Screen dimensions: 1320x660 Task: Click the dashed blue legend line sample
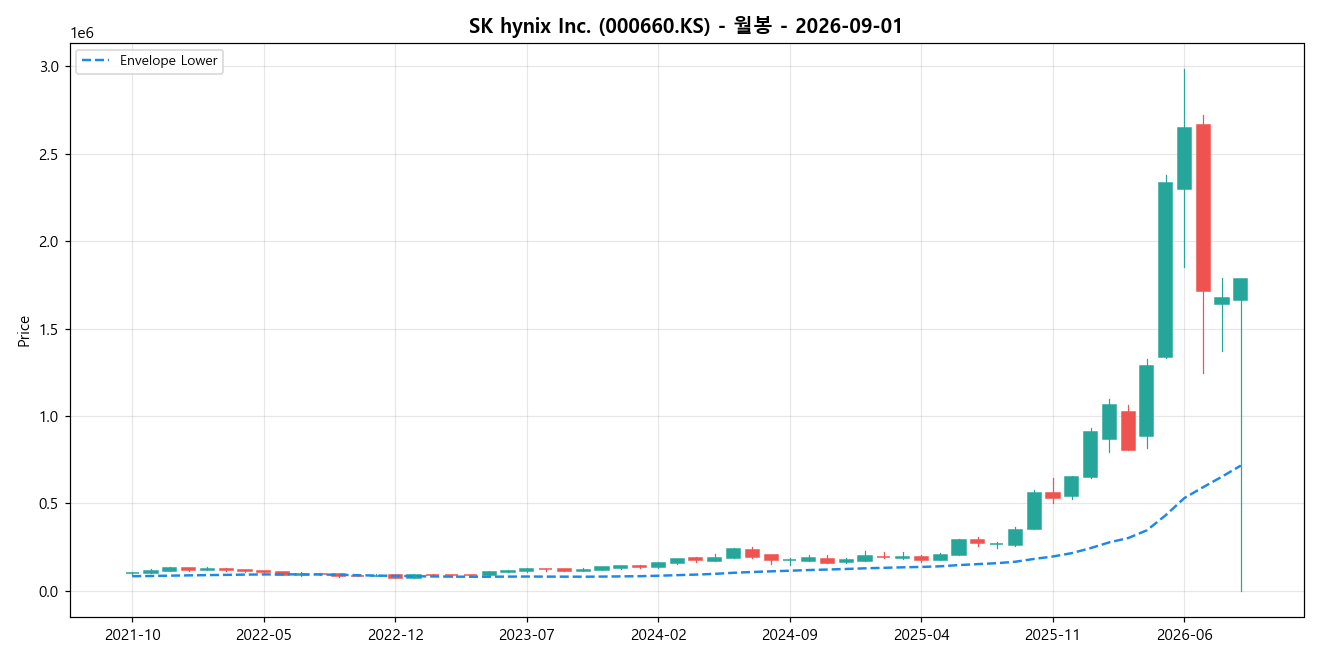[x=96, y=61]
